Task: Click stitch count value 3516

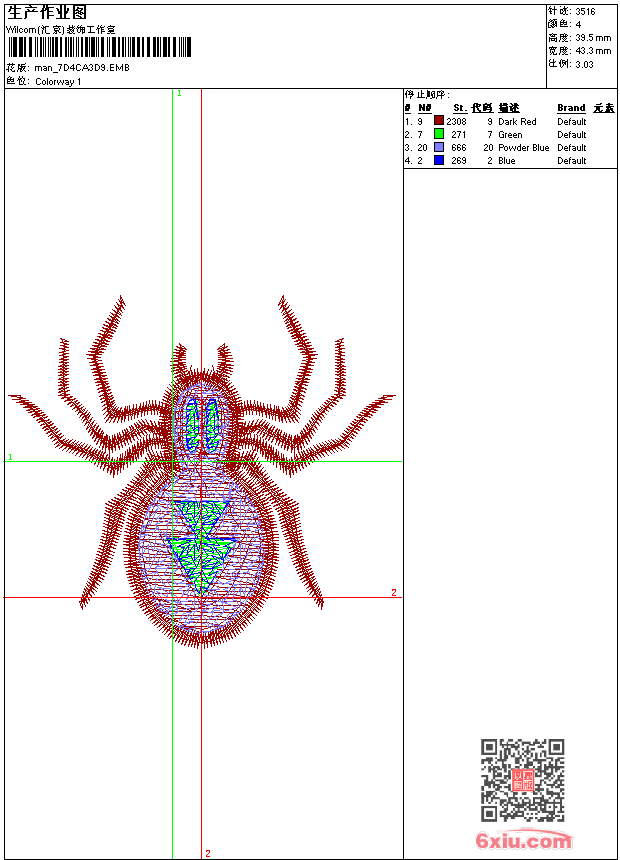Action: tap(585, 12)
